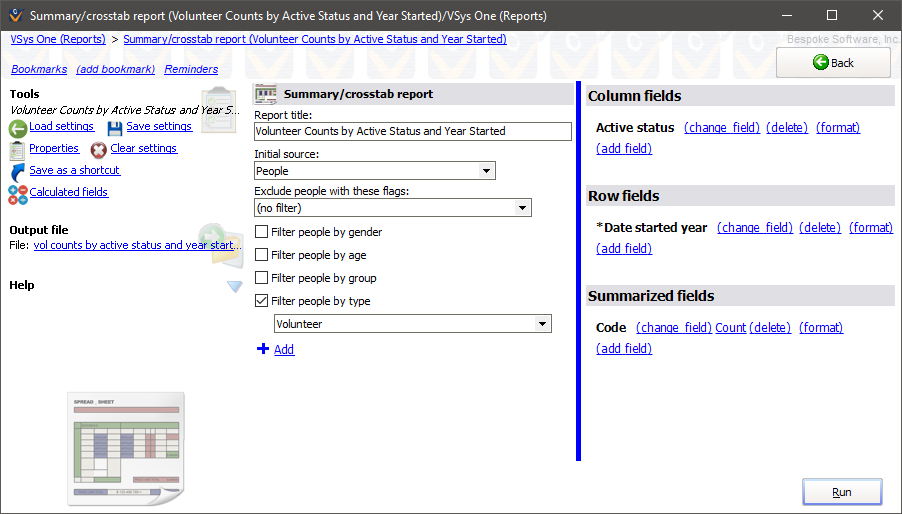Image resolution: width=902 pixels, height=514 pixels.
Task: Open the Calculated fields link
Action: (68, 191)
